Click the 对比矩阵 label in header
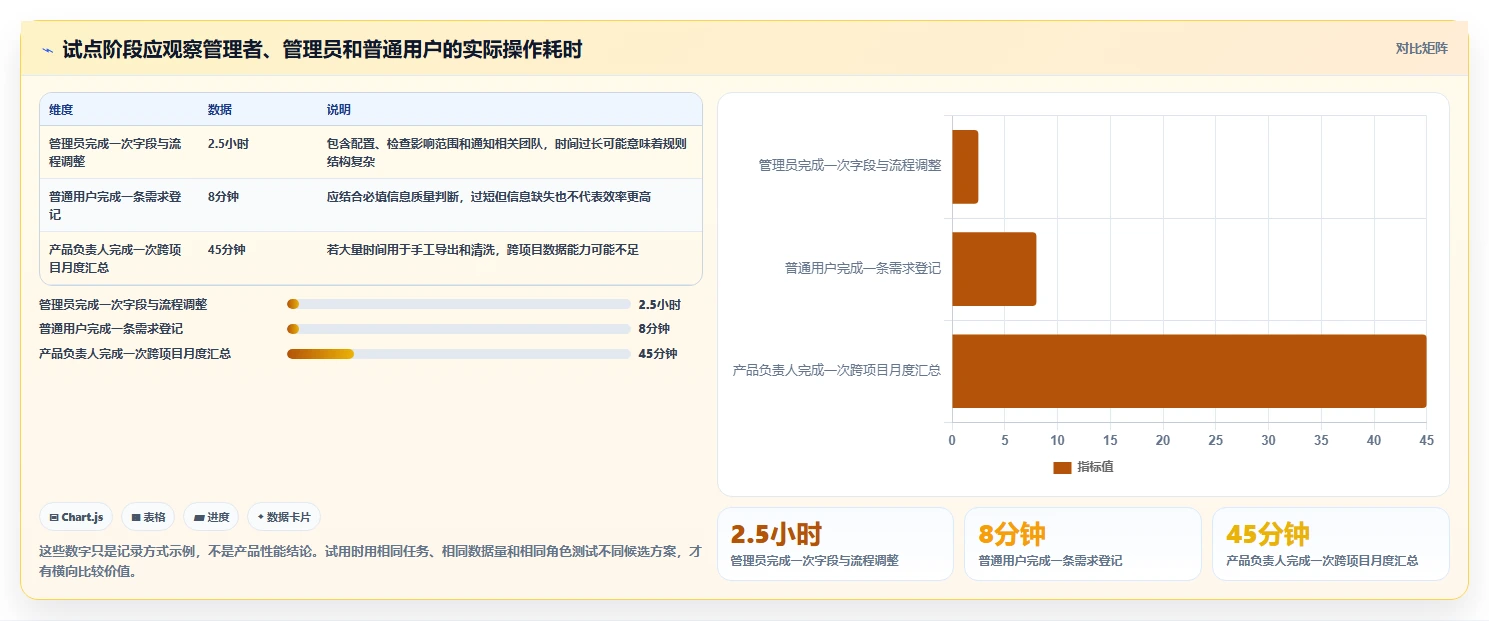Image resolution: width=1489 pixels, height=621 pixels. point(1421,48)
